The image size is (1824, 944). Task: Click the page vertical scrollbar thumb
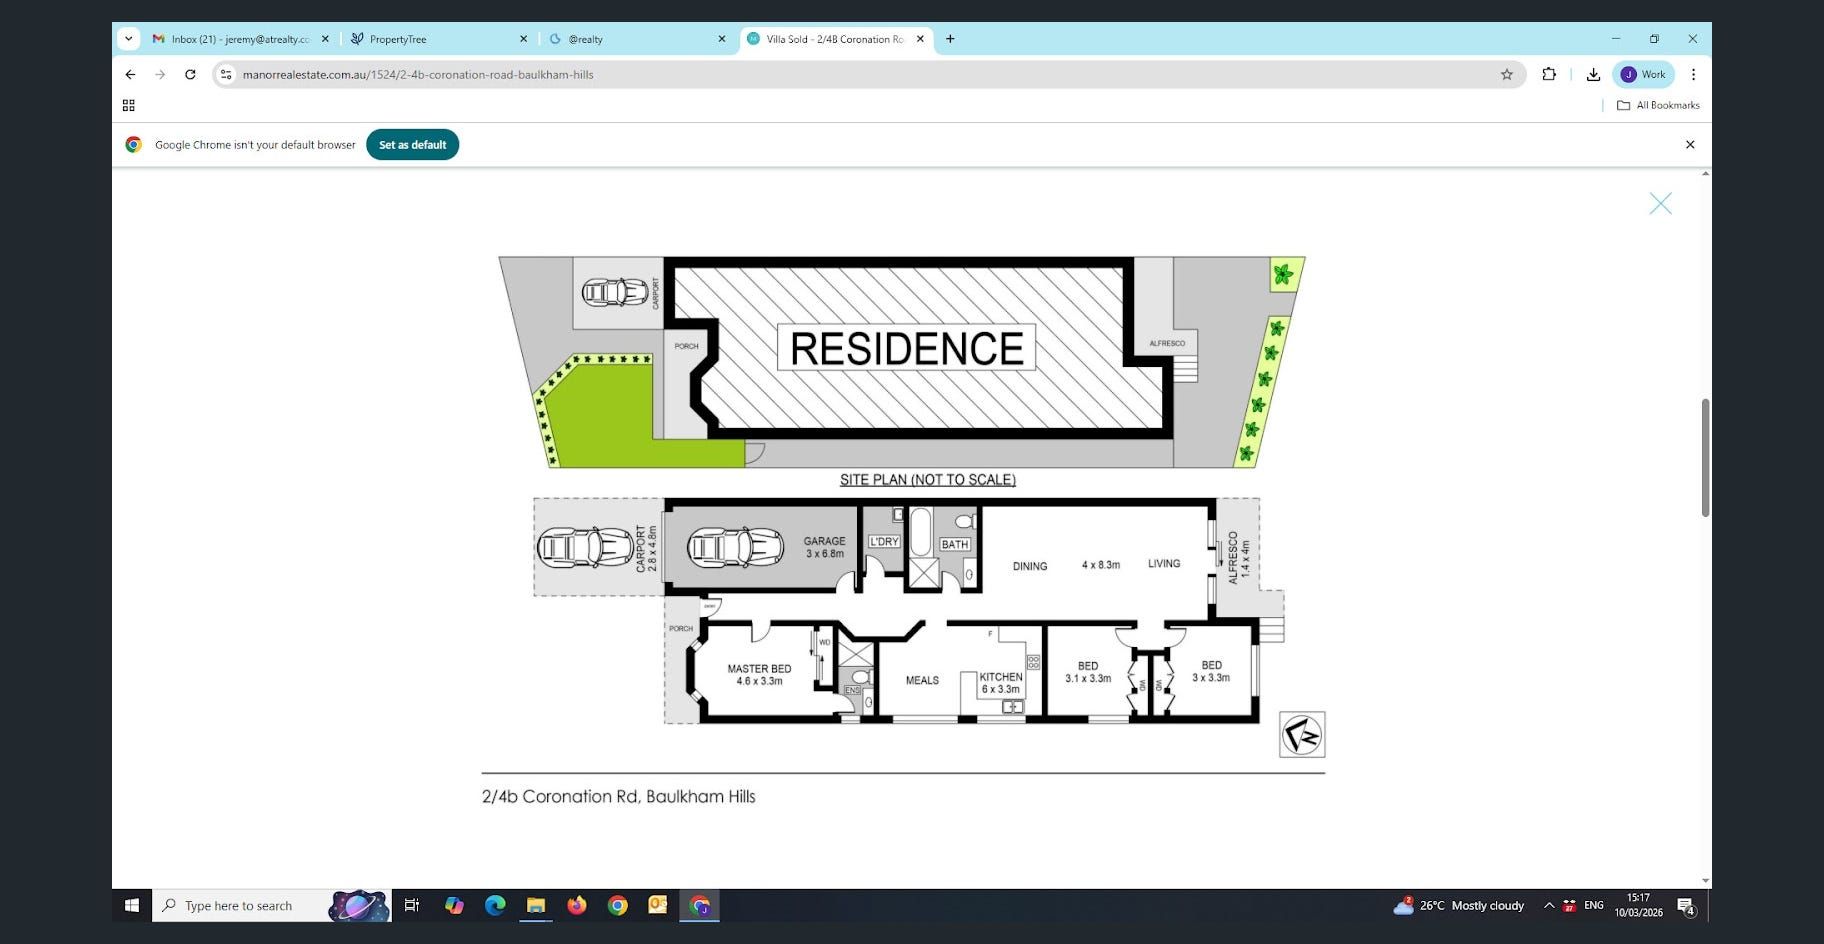pyautogui.click(x=1705, y=457)
